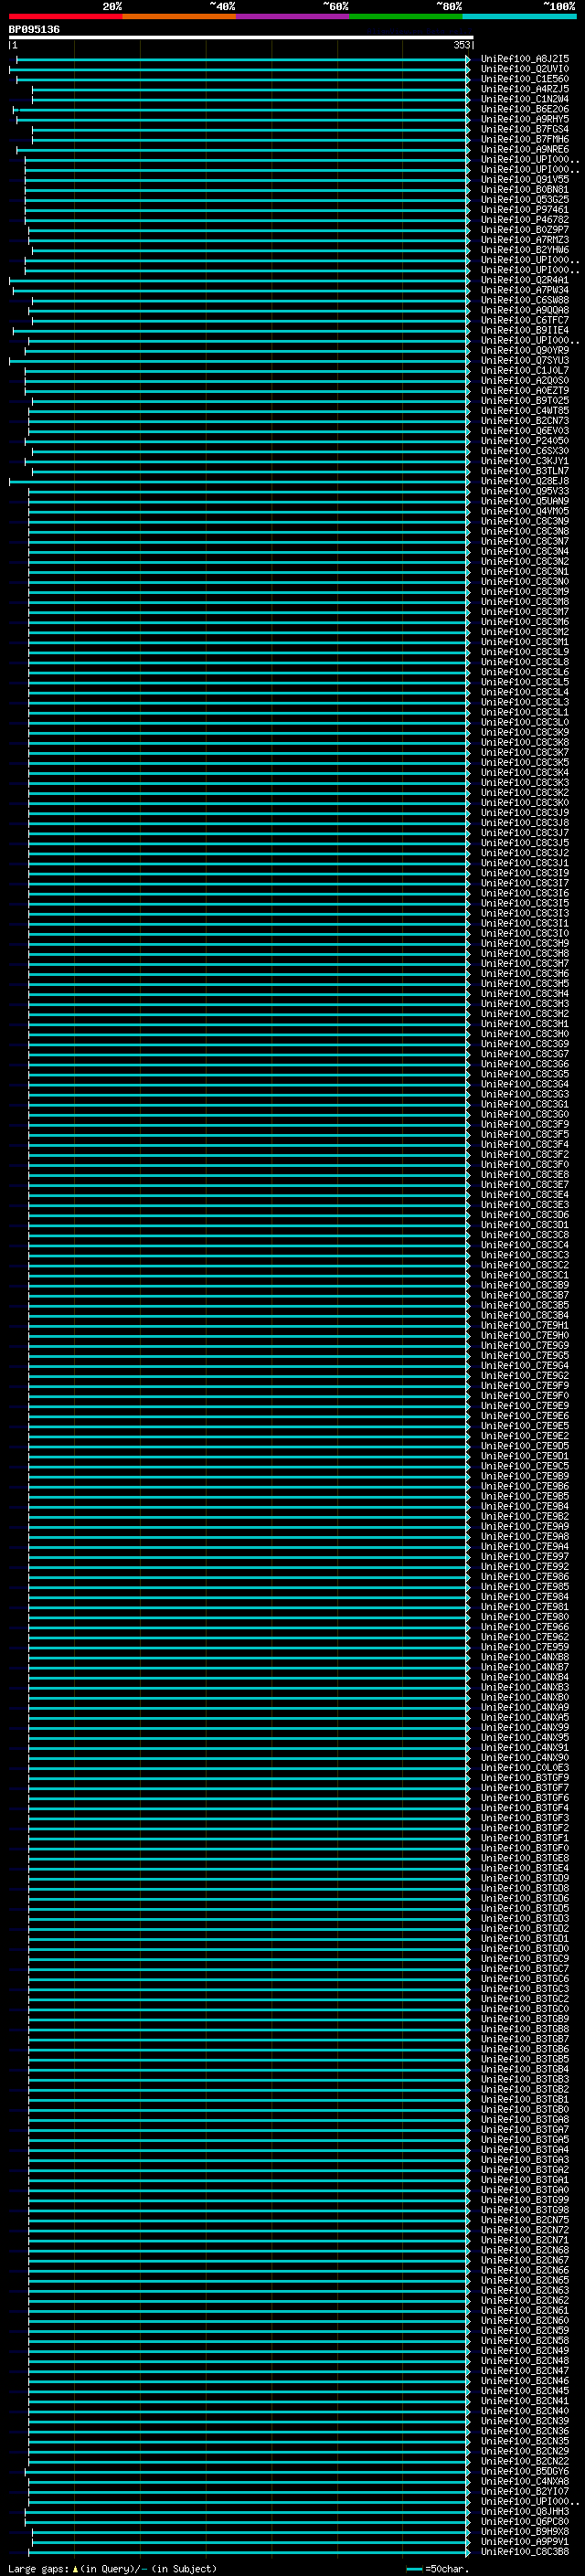
Task: Select hit label UniRef100_Q2R4A1
Action: click(525, 280)
